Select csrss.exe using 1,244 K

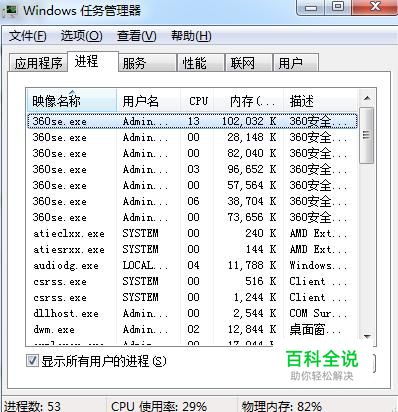[x=192, y=297]
